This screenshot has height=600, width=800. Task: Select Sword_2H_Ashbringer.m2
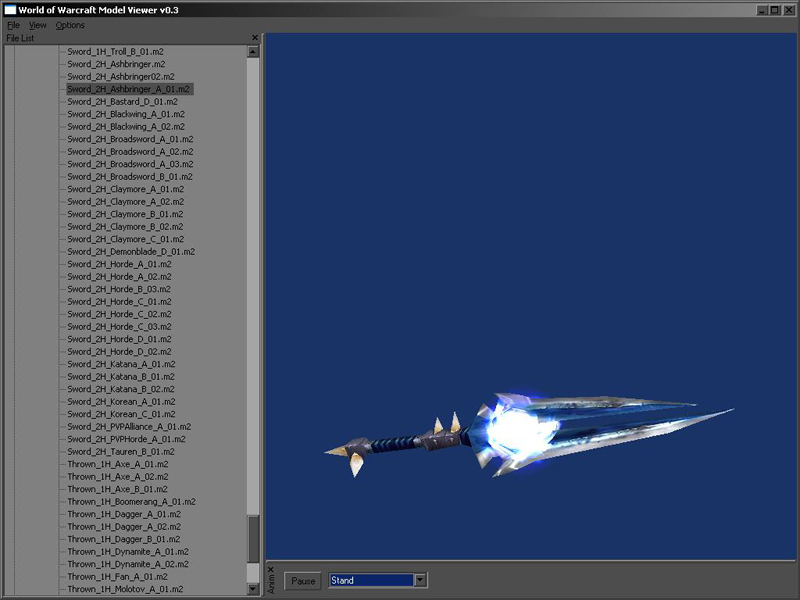pyautogui.click(x=116, y=64)
